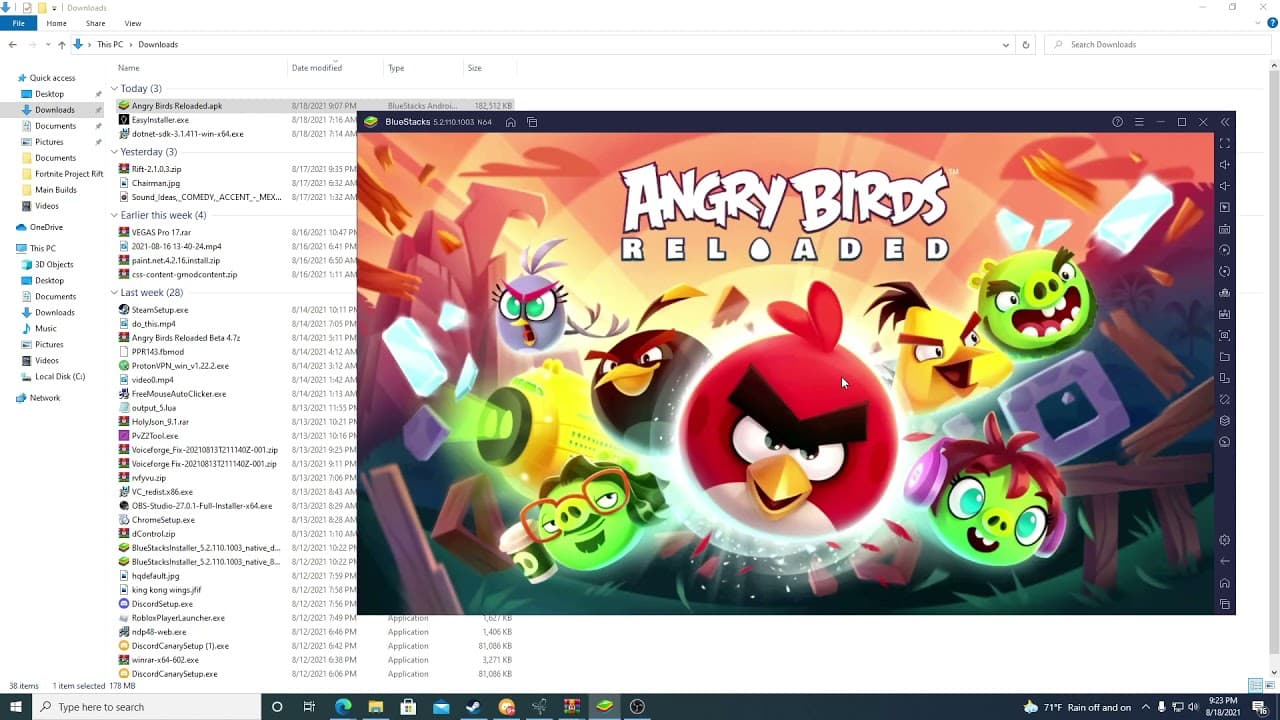This screenshot has width=1280, height=720.
Task: Select VEGAS Pro 17.rar file
Action: pyautogui.click(x=161, y=232)
